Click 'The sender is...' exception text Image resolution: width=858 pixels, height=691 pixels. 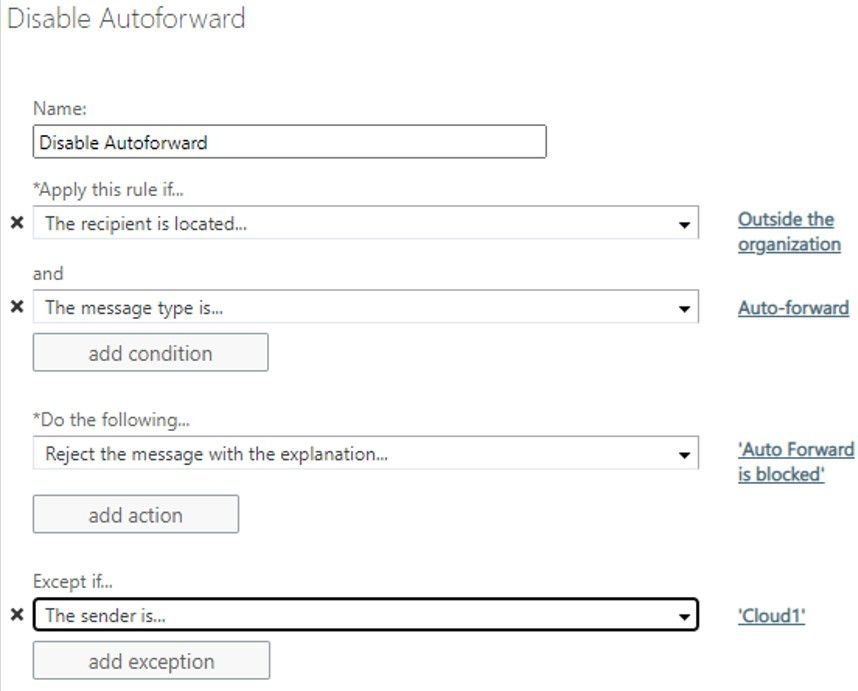click(105, 616)
